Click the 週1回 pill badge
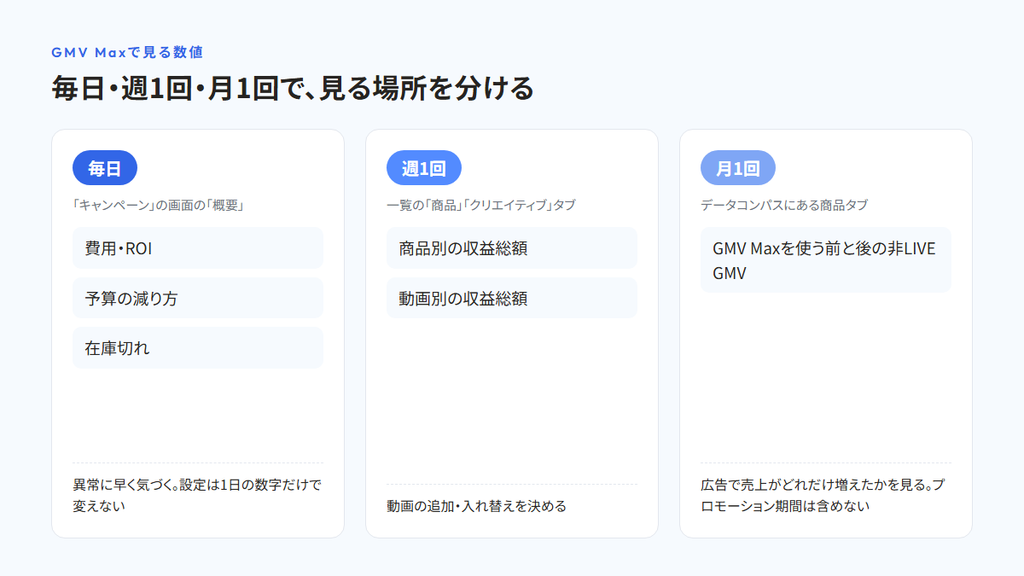 coord(424,168)
